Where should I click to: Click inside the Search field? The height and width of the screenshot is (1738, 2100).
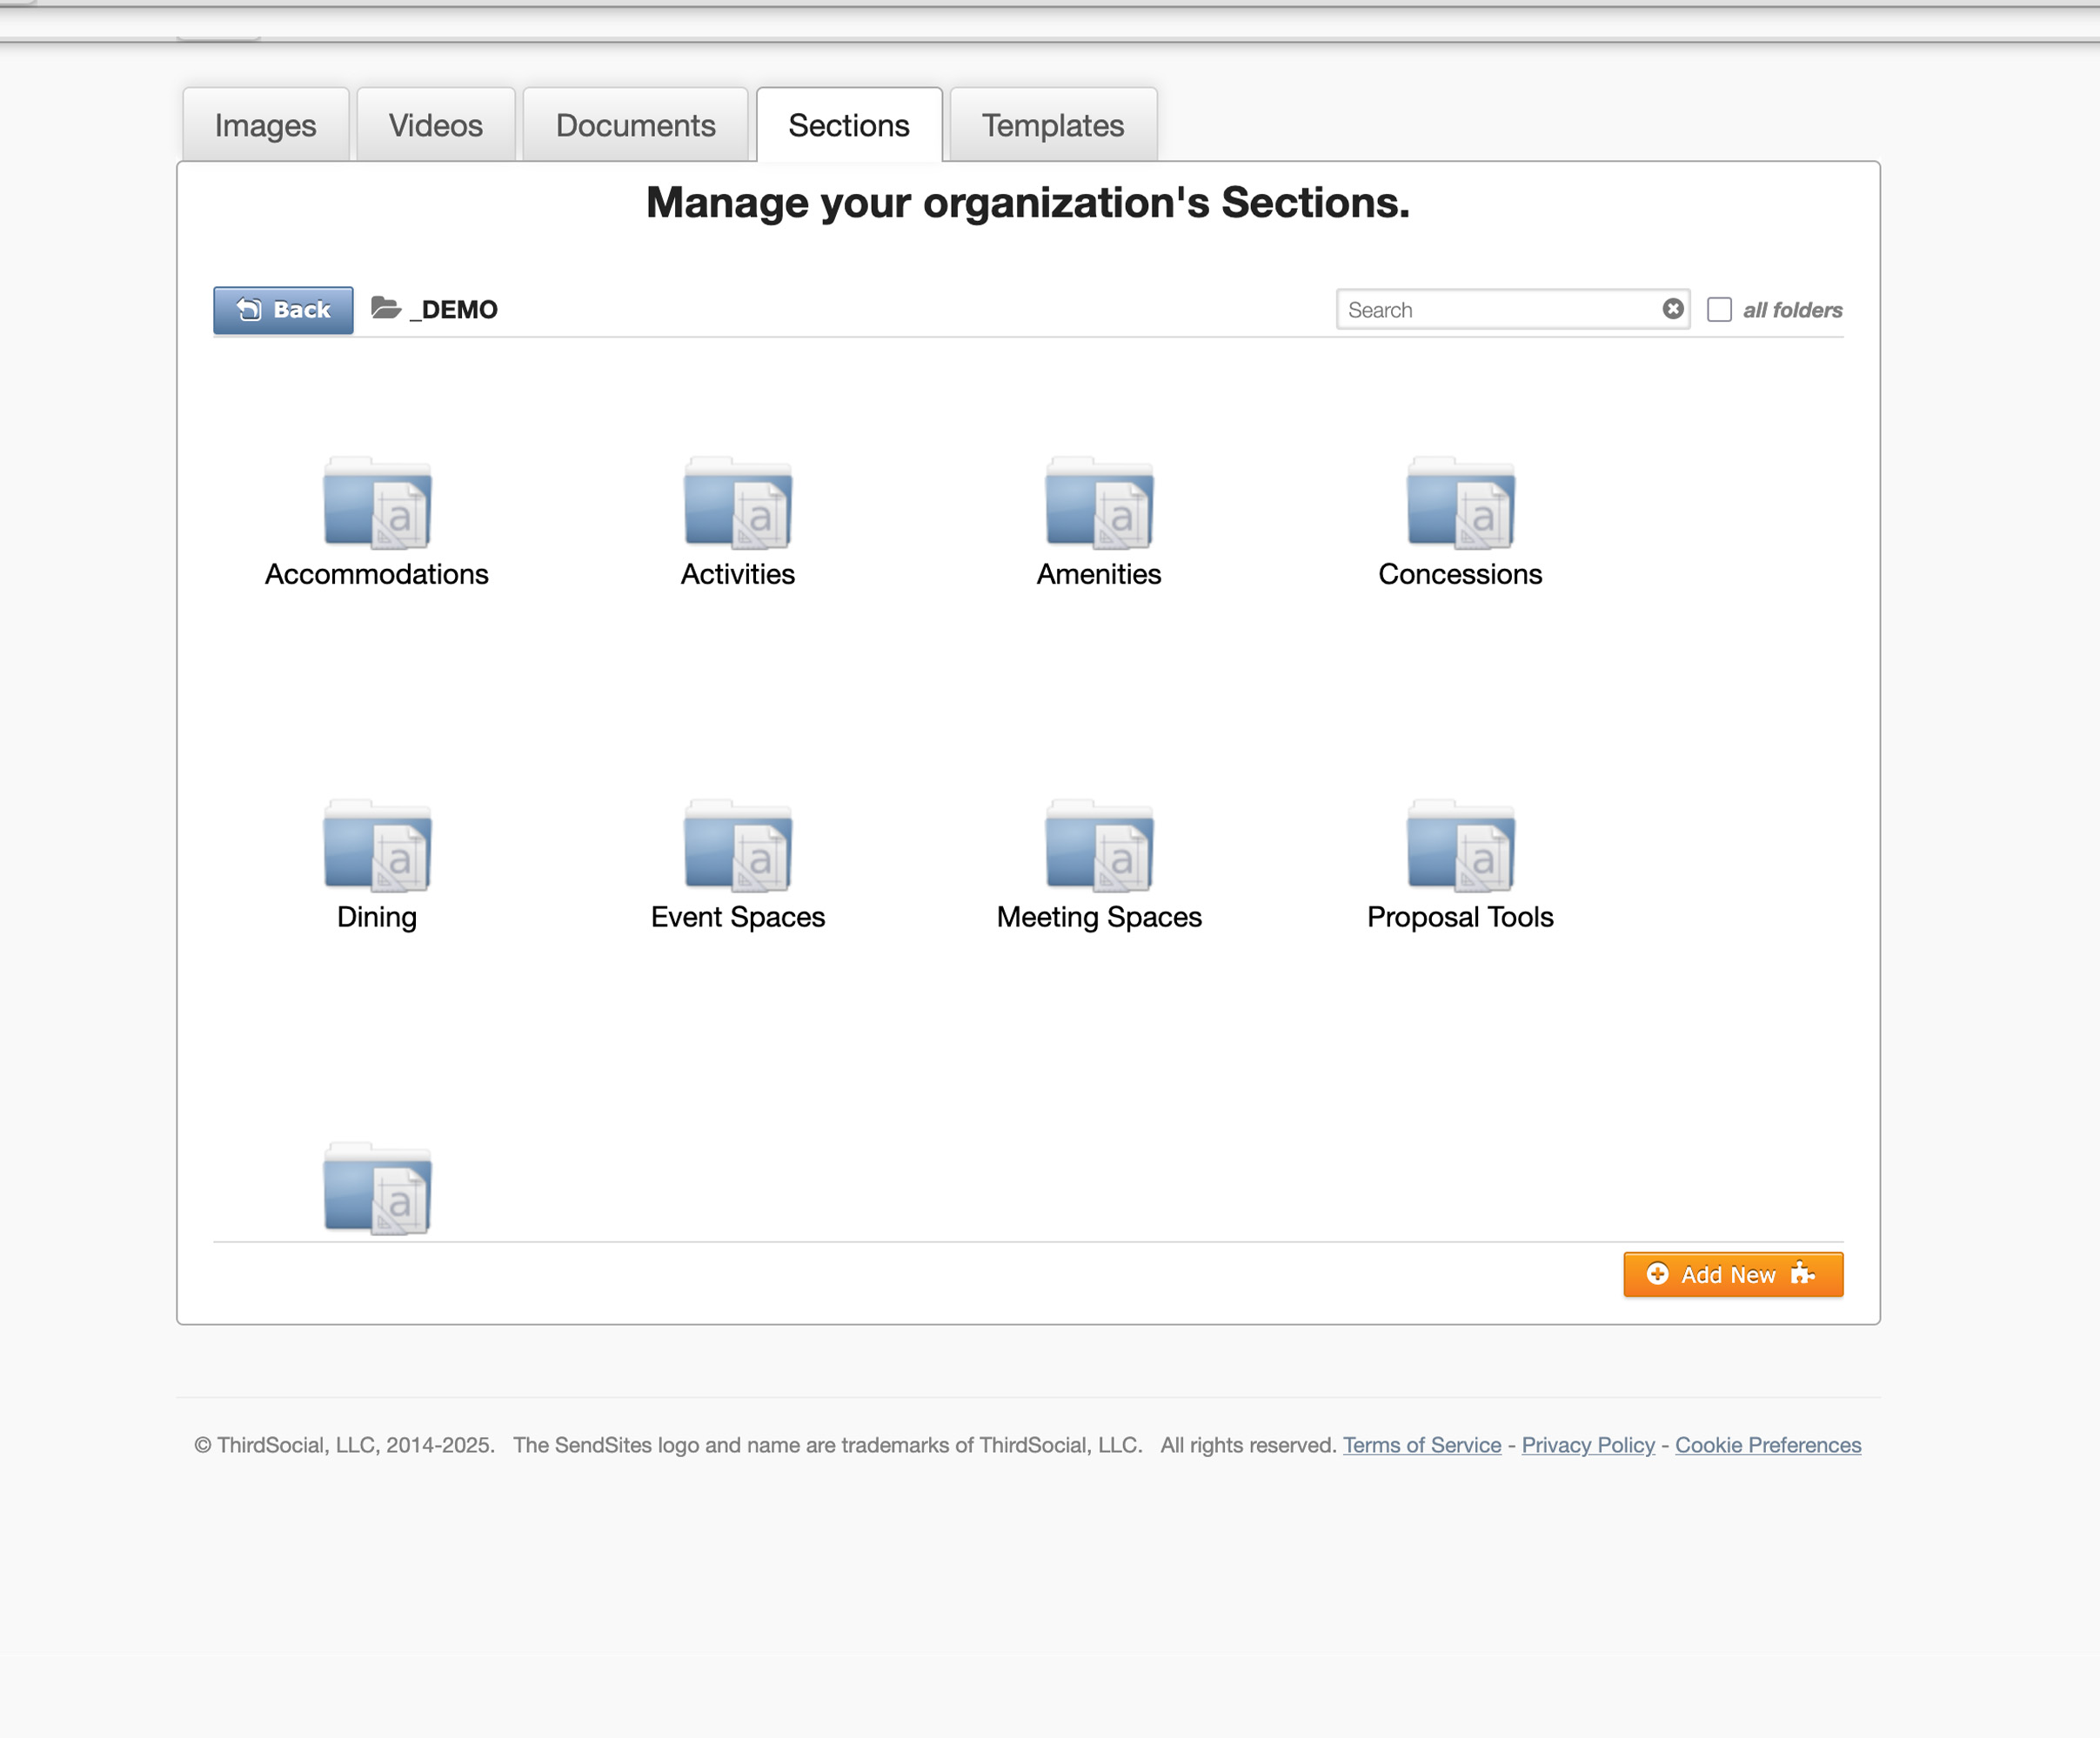coord(1497,310)
